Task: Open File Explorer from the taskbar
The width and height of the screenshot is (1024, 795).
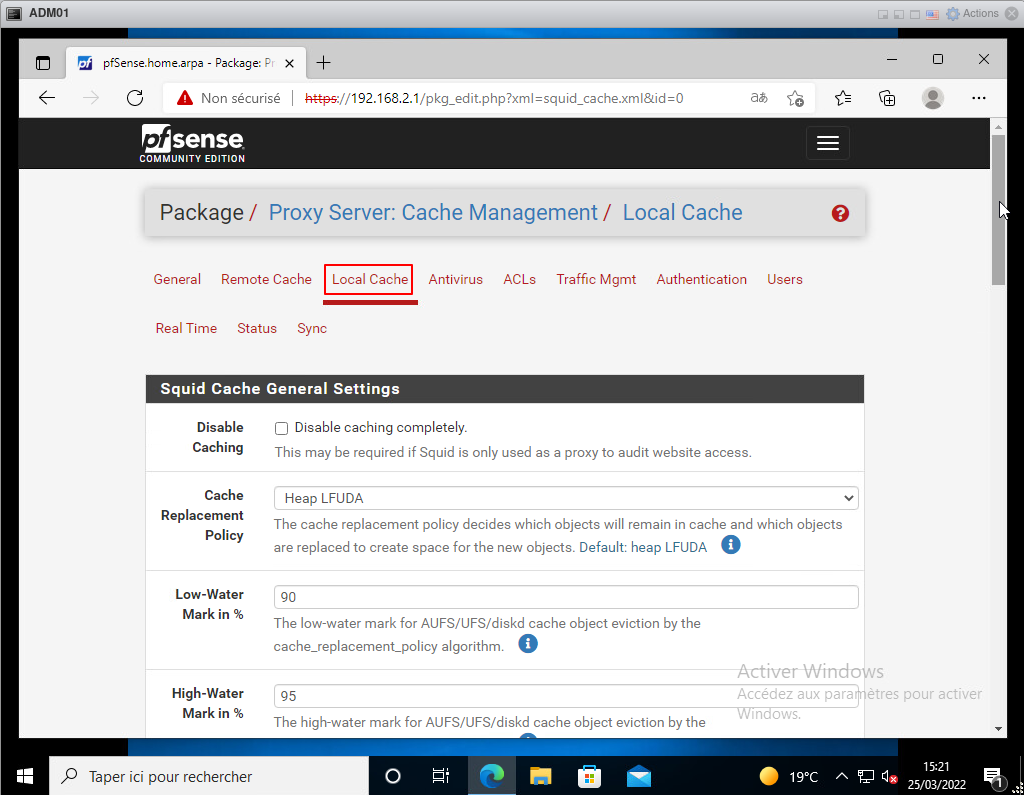Action: (541, 776)
